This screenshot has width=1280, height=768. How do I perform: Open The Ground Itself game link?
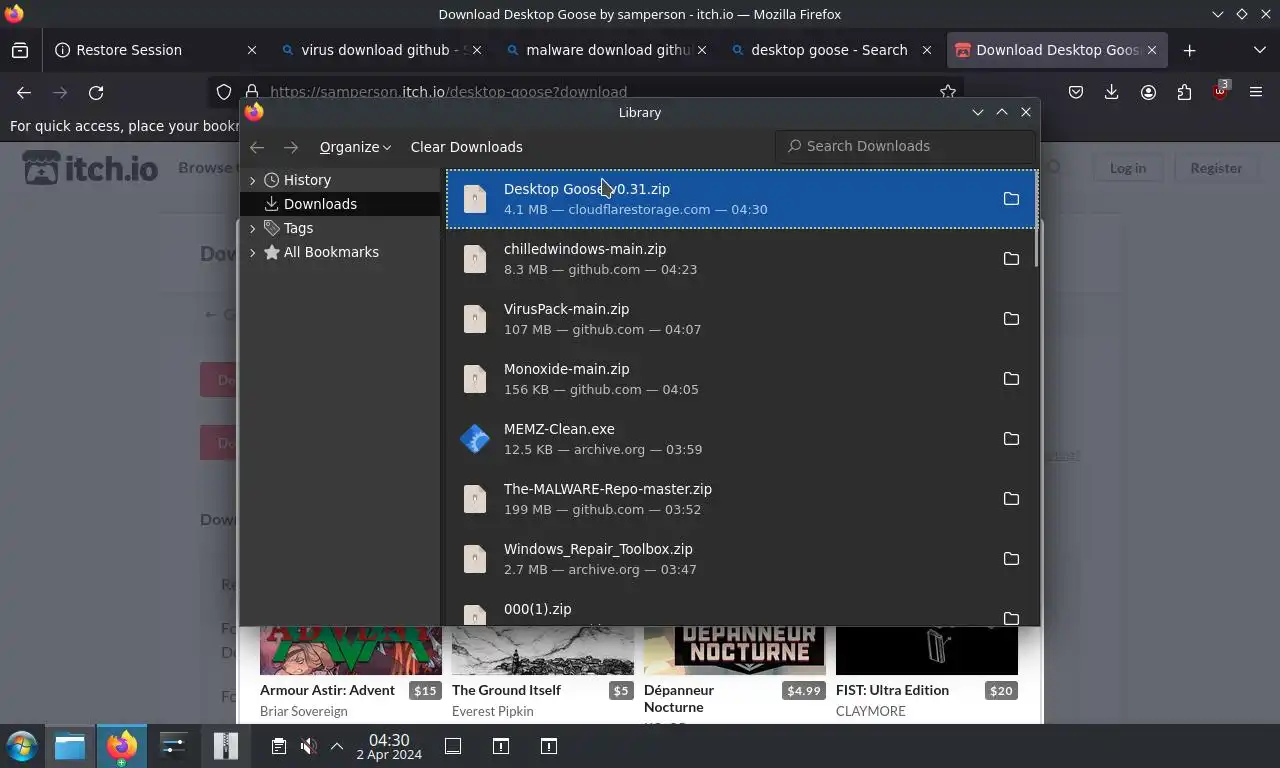506,690
